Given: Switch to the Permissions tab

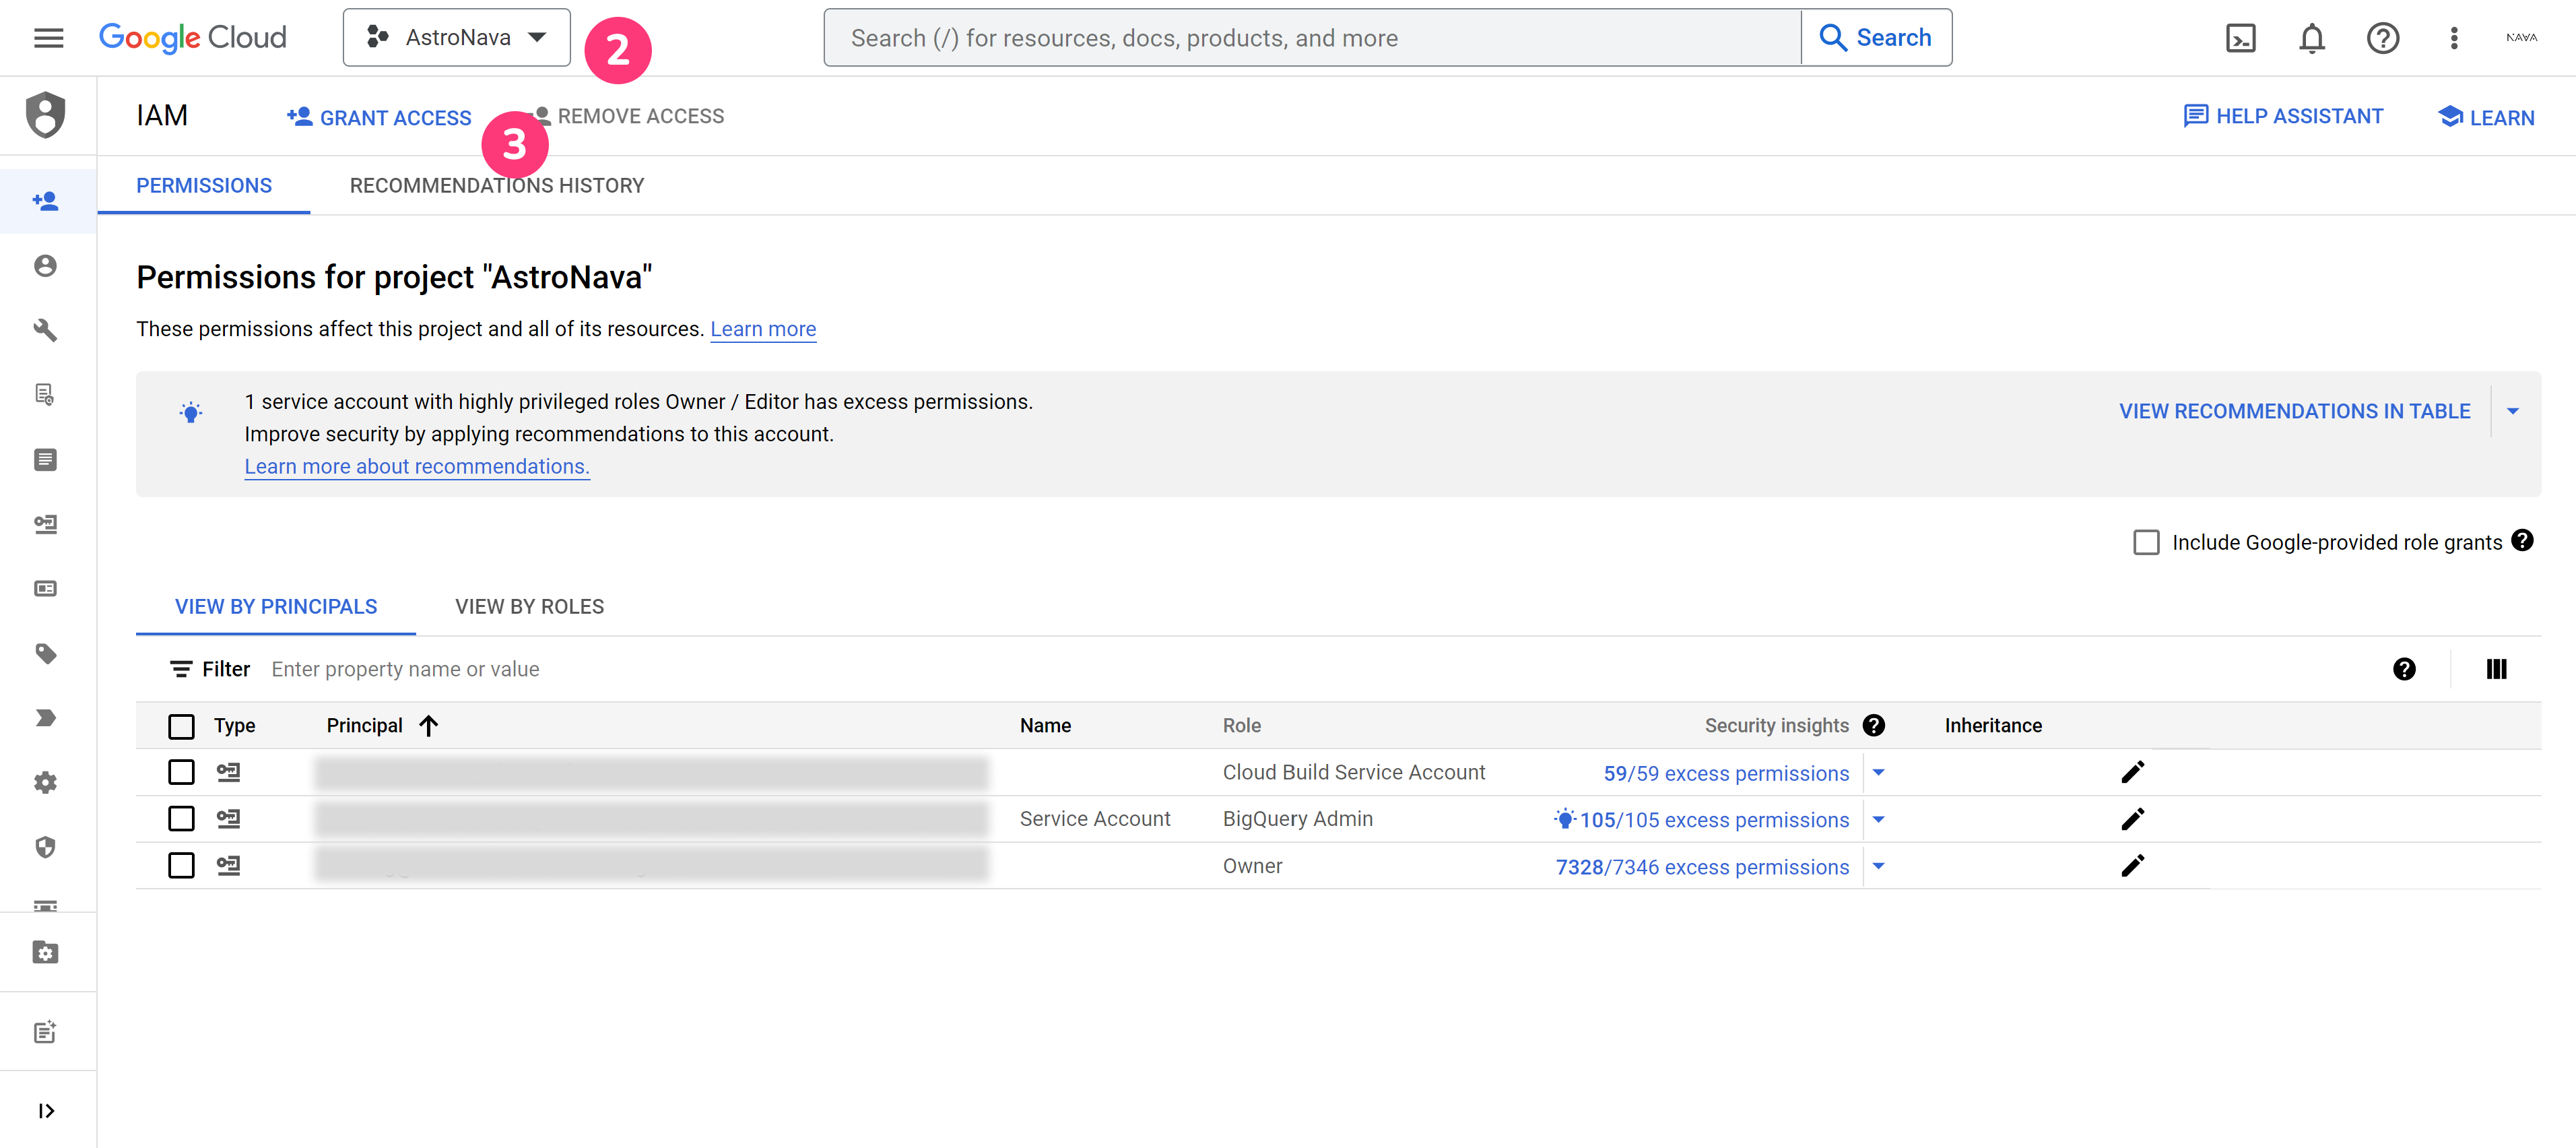Looking at the screenshot, I should pyautogui.click(x=204, y=186).
